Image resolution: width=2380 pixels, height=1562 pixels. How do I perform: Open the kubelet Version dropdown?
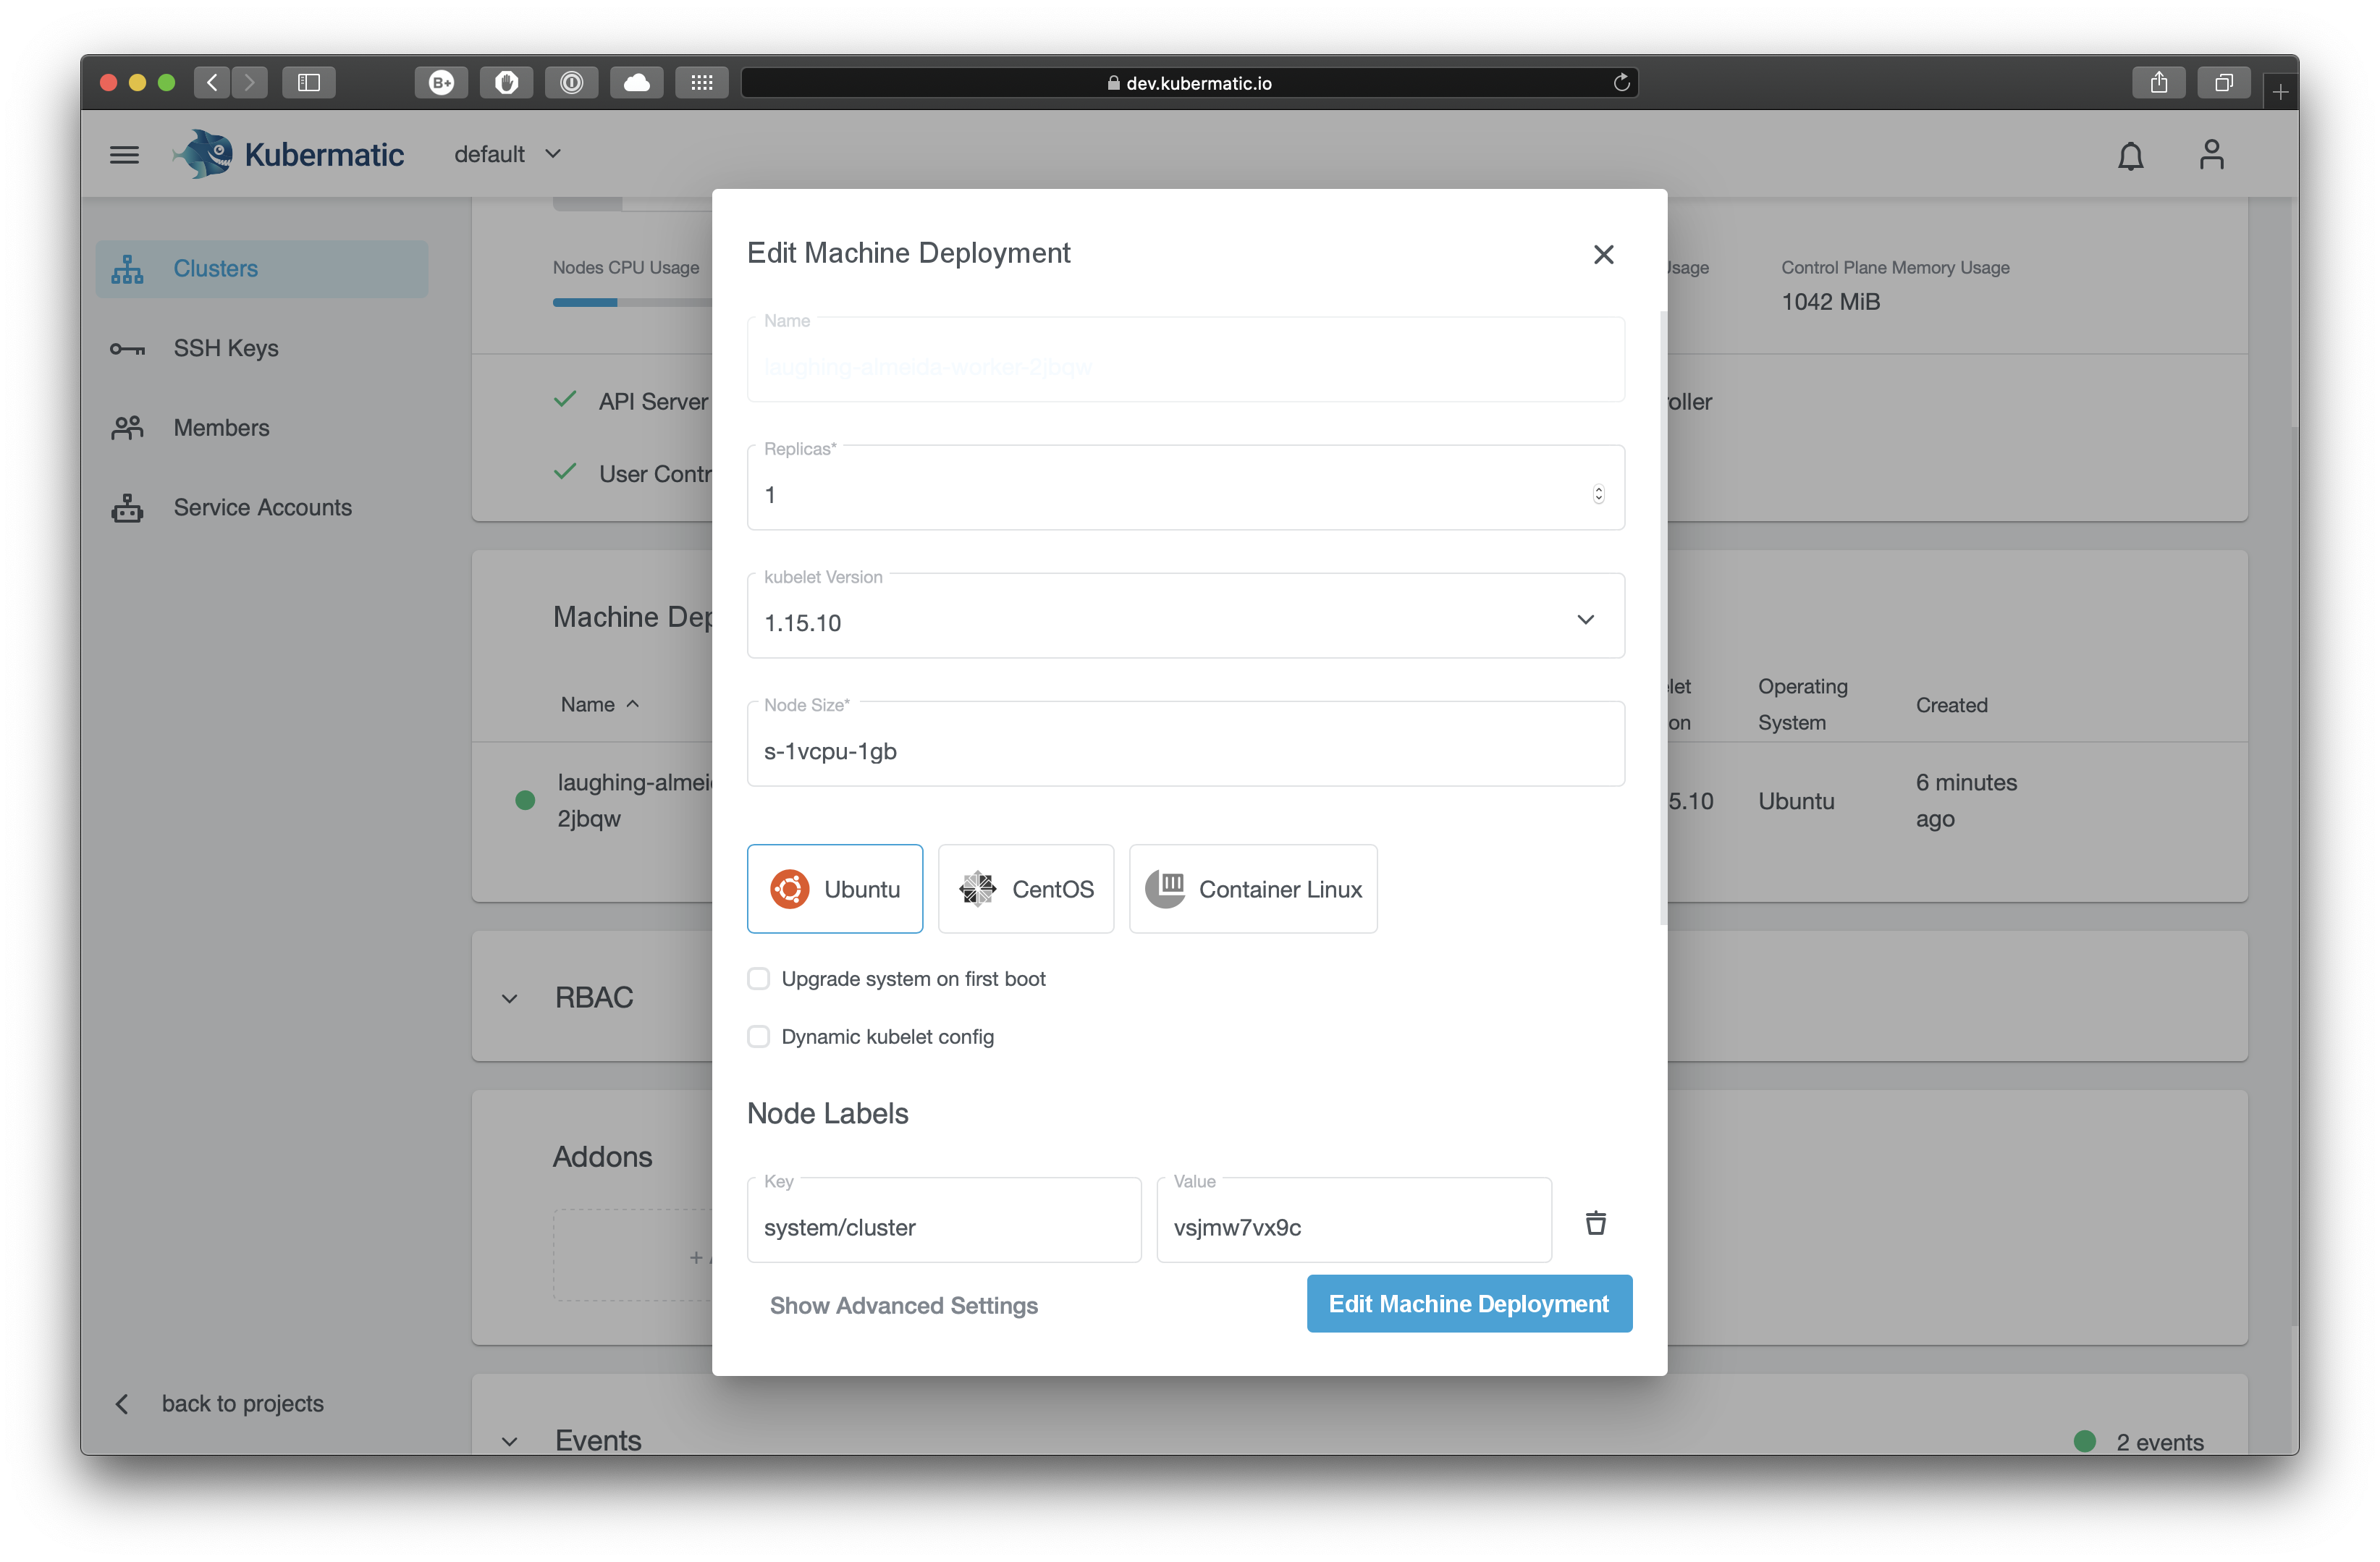[x=1585, y=620]
